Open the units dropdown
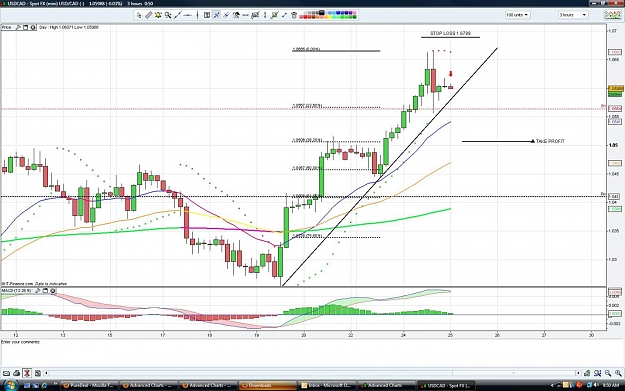Screen dimensions: 625x391 [517, 15]
